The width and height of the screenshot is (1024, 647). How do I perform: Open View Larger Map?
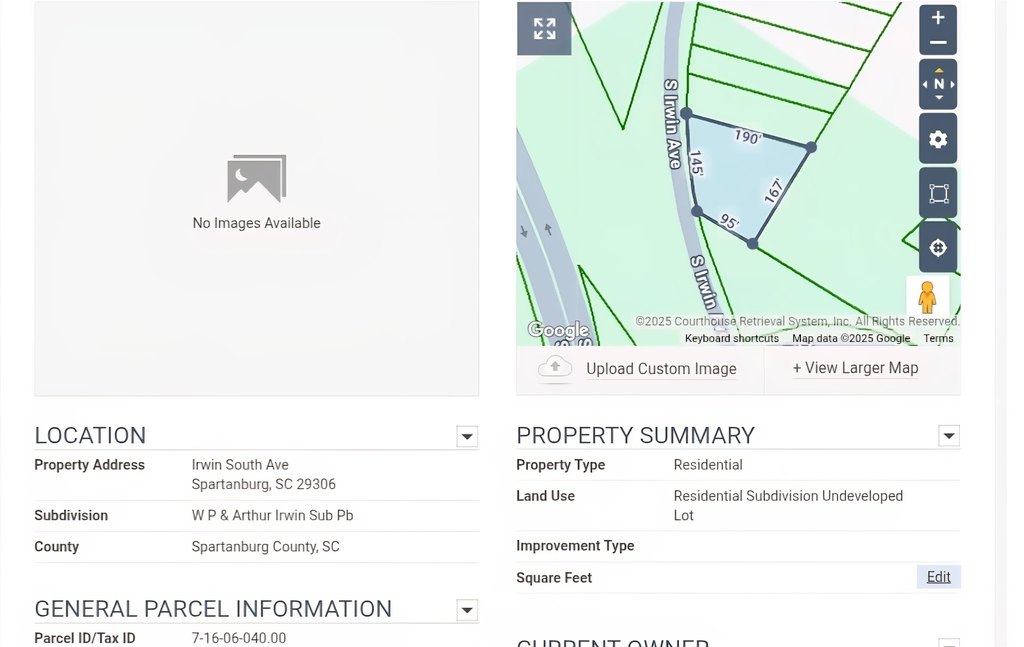pos(855,368)
